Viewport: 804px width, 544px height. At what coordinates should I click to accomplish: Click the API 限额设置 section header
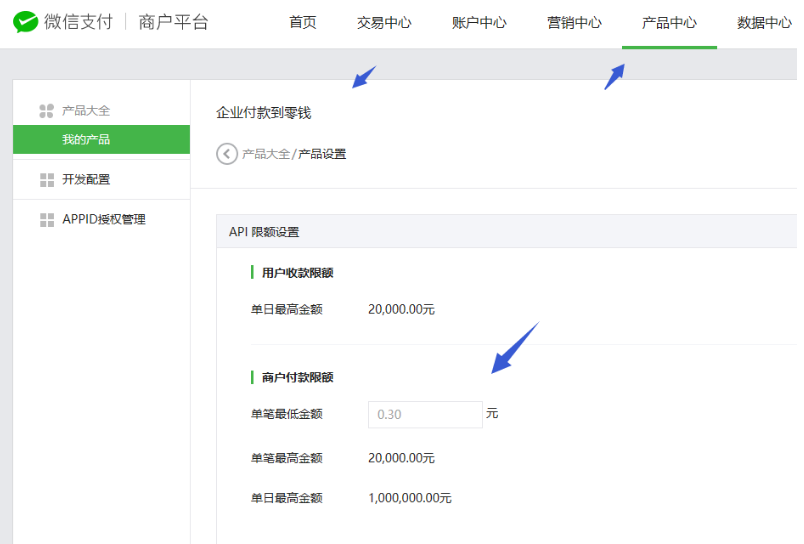click(x=264, y=232)
